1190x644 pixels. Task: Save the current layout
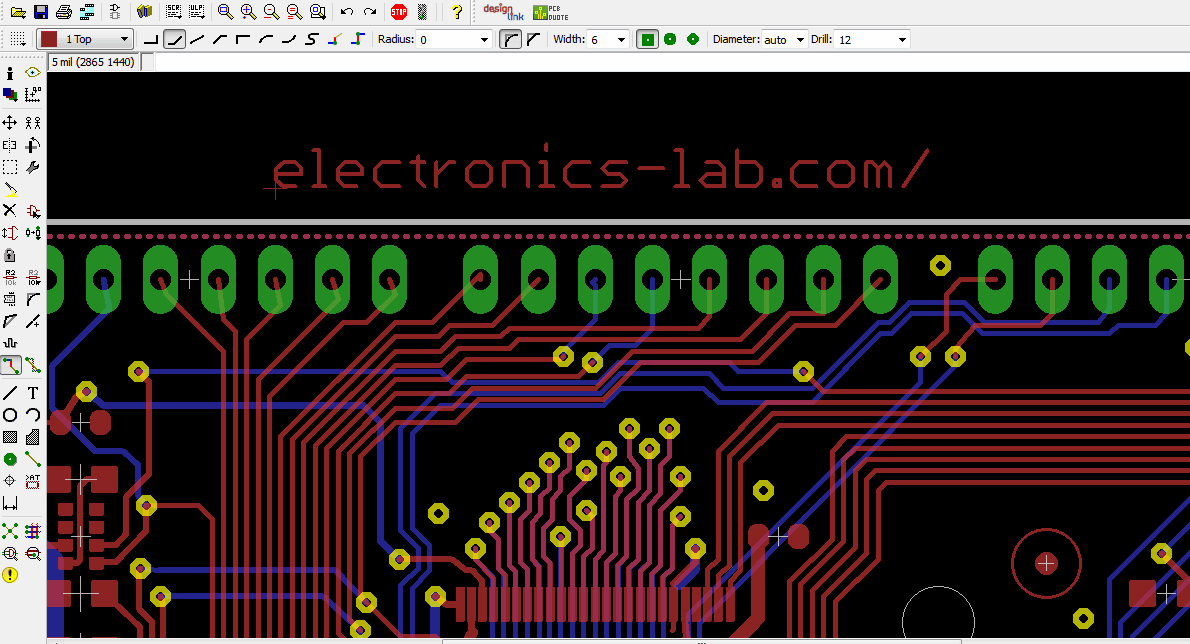tap(40, 12)
